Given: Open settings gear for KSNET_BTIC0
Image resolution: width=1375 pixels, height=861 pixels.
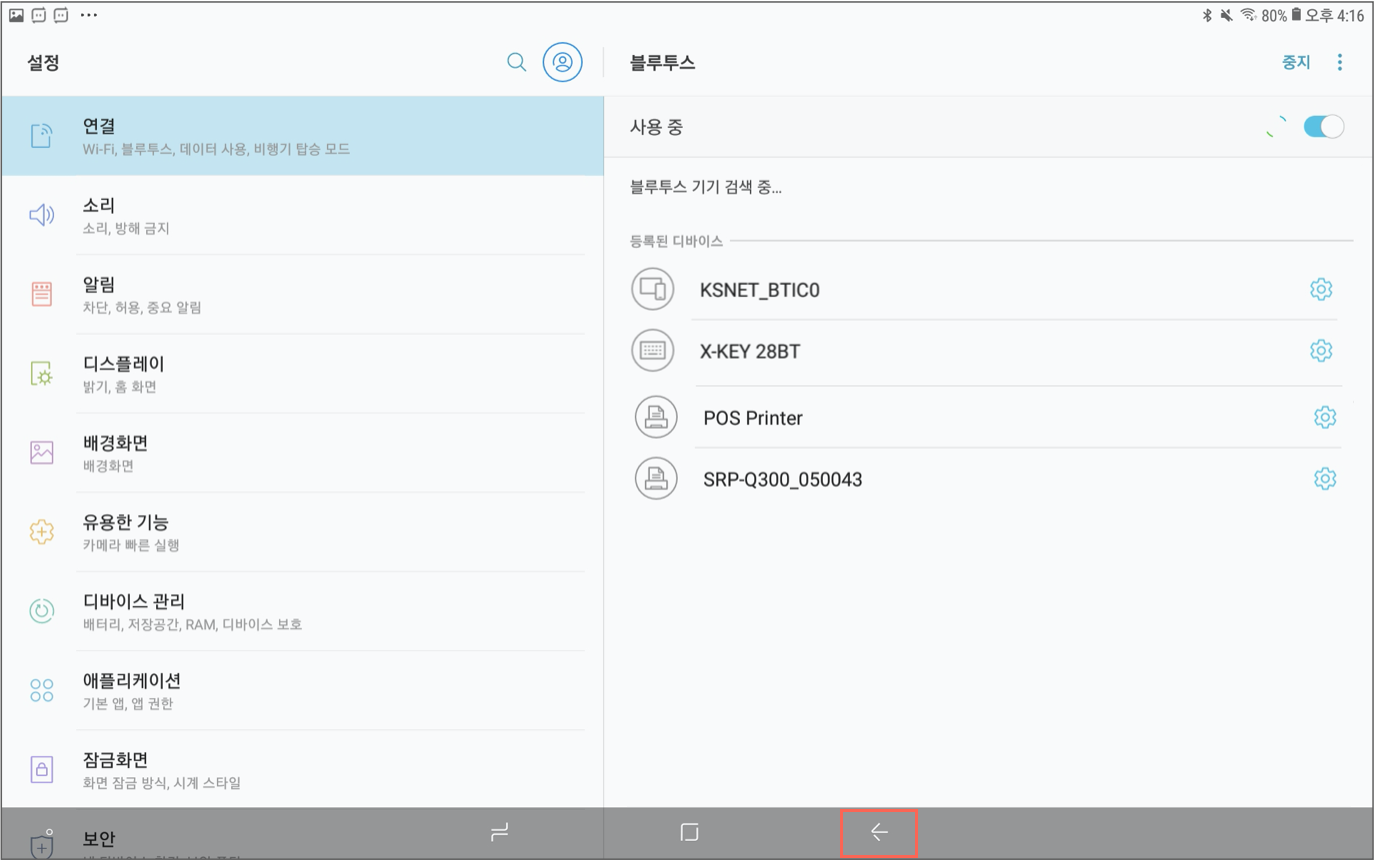Looking at the screenshot, I should 1321,290.
